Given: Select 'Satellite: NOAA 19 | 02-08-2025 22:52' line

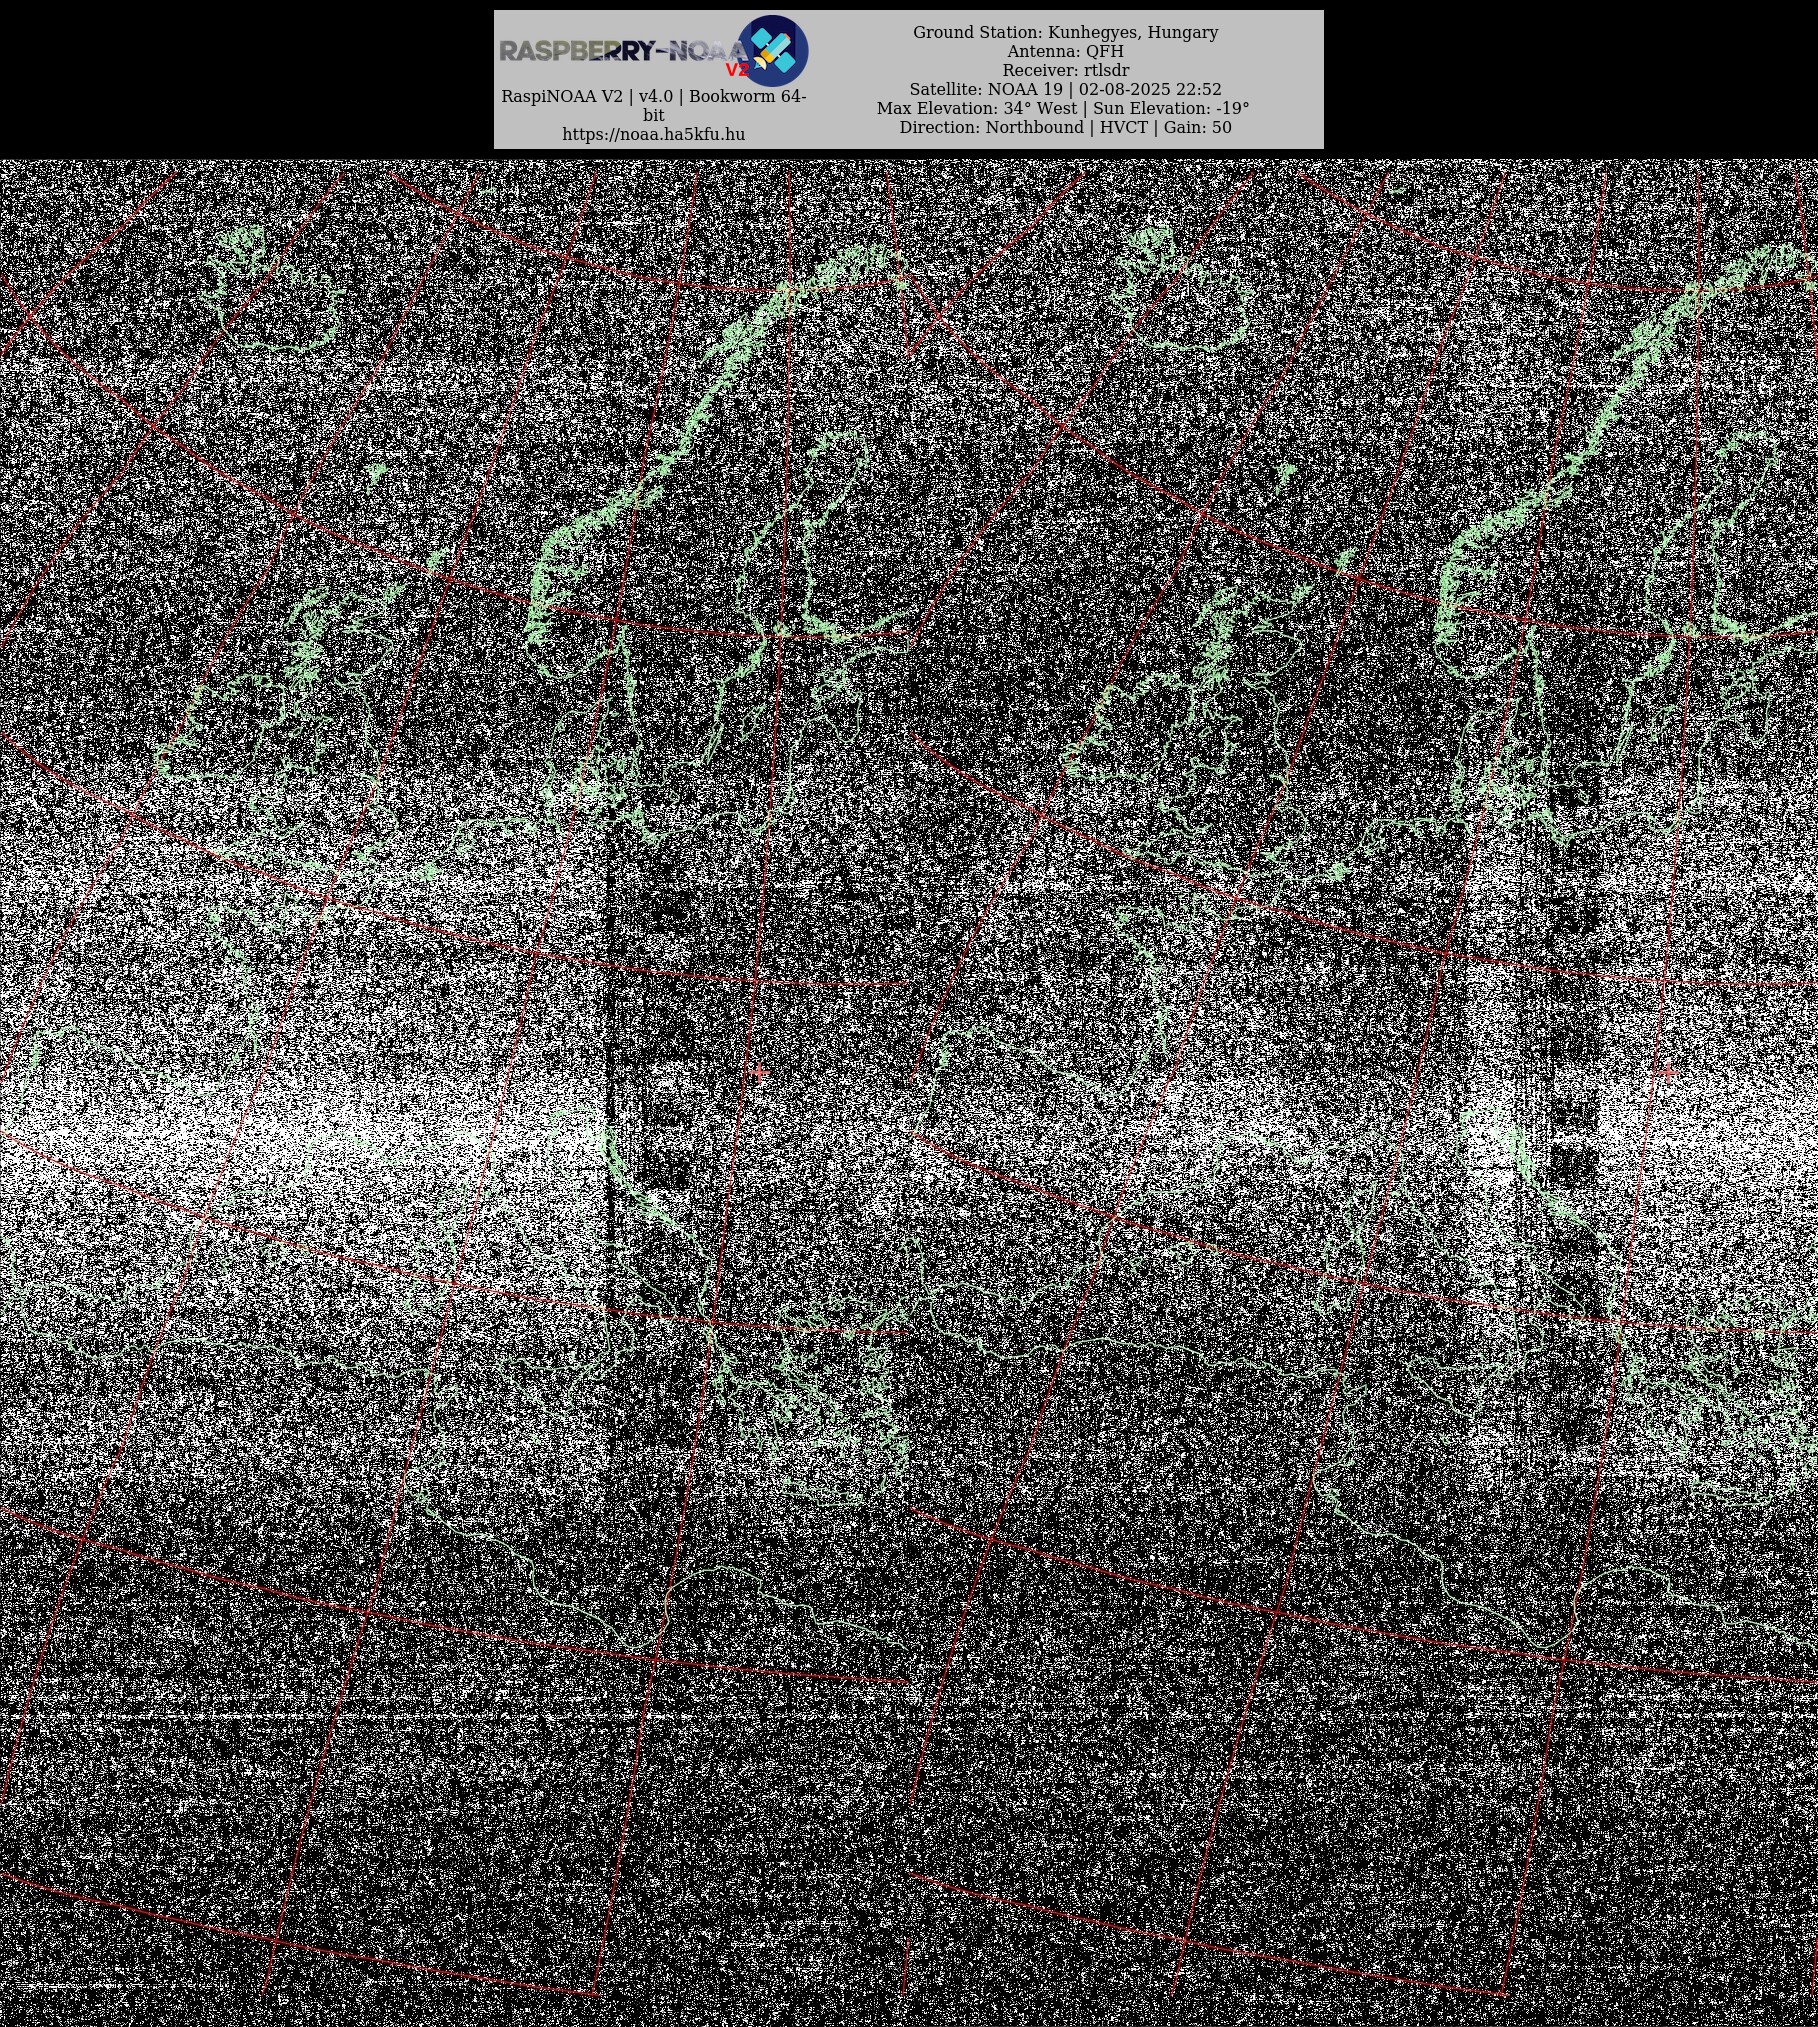Looking at the screenshot, I should tap(1065, 89).
